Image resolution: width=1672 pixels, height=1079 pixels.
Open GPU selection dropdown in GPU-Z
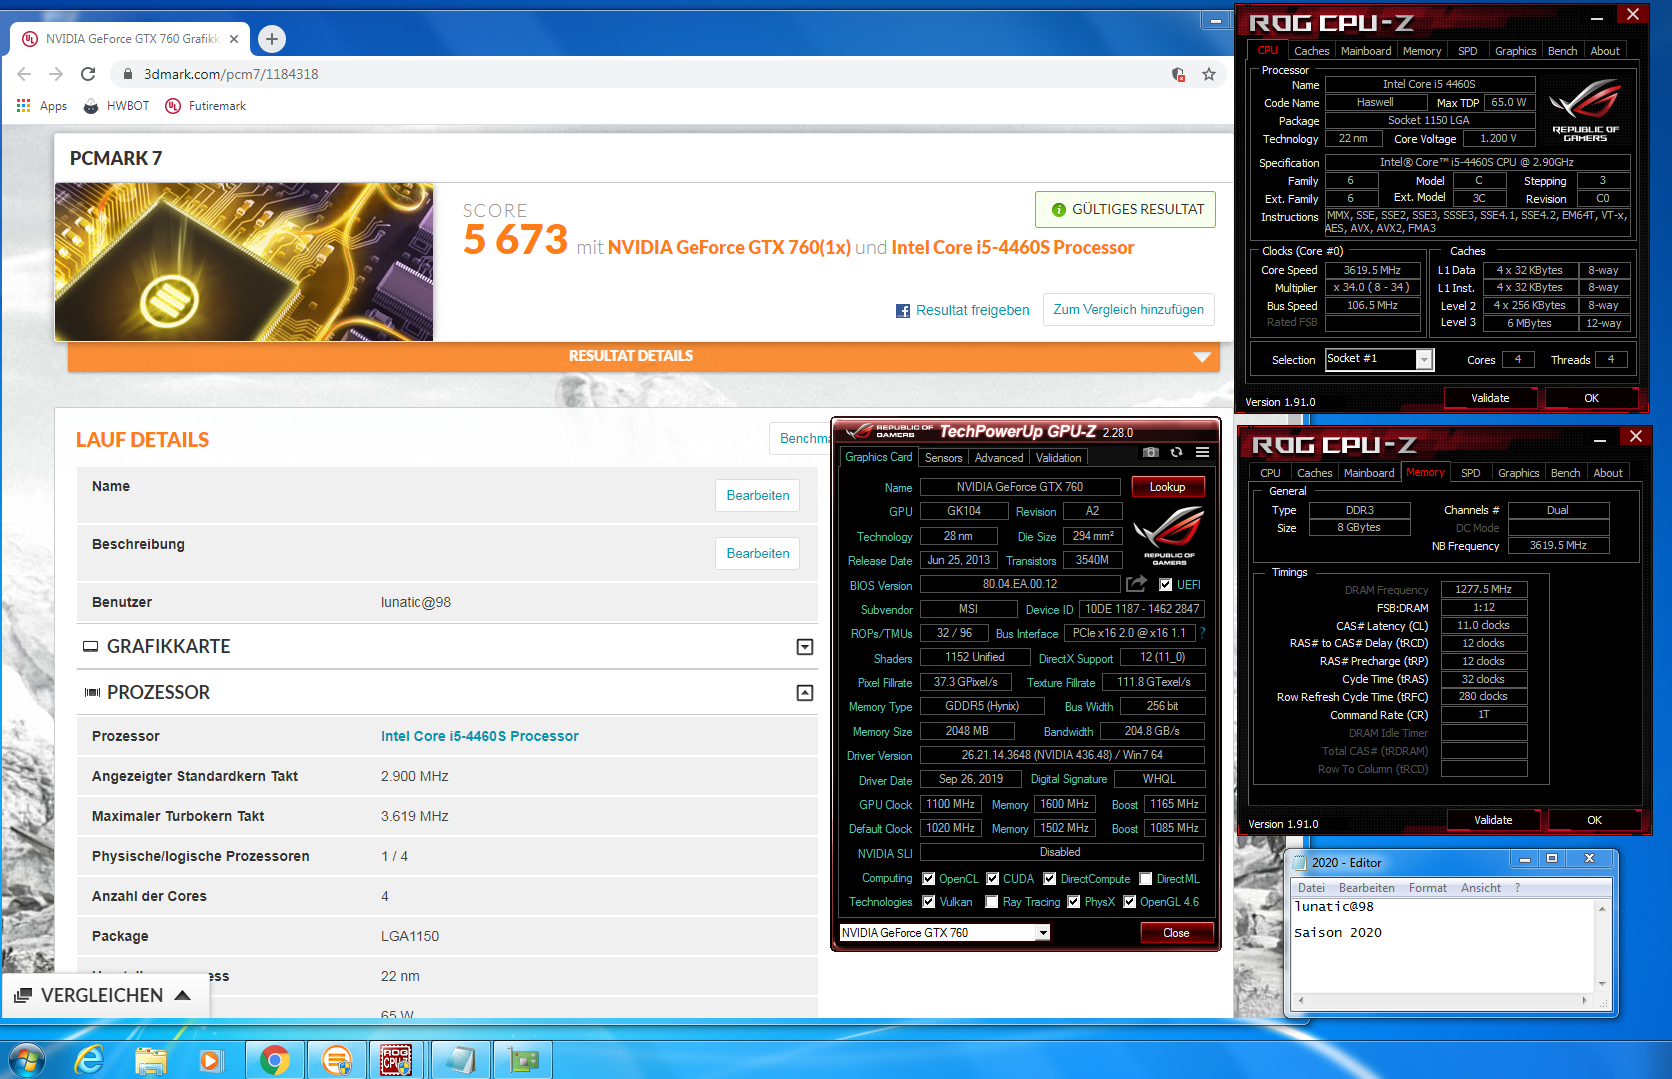pyautogui.click(x=1042, y=933)
